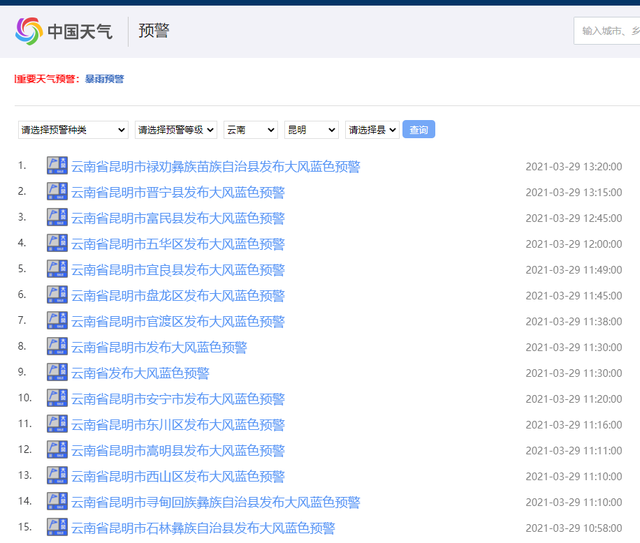Open the 暴雨预警 important warning link
The image size is (640, 543).
coord(104,79)
